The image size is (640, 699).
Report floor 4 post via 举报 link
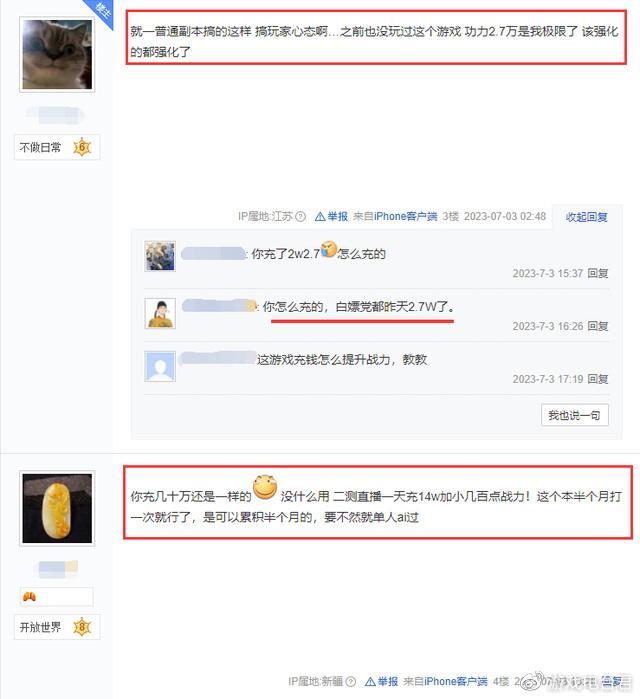point(388,682)
